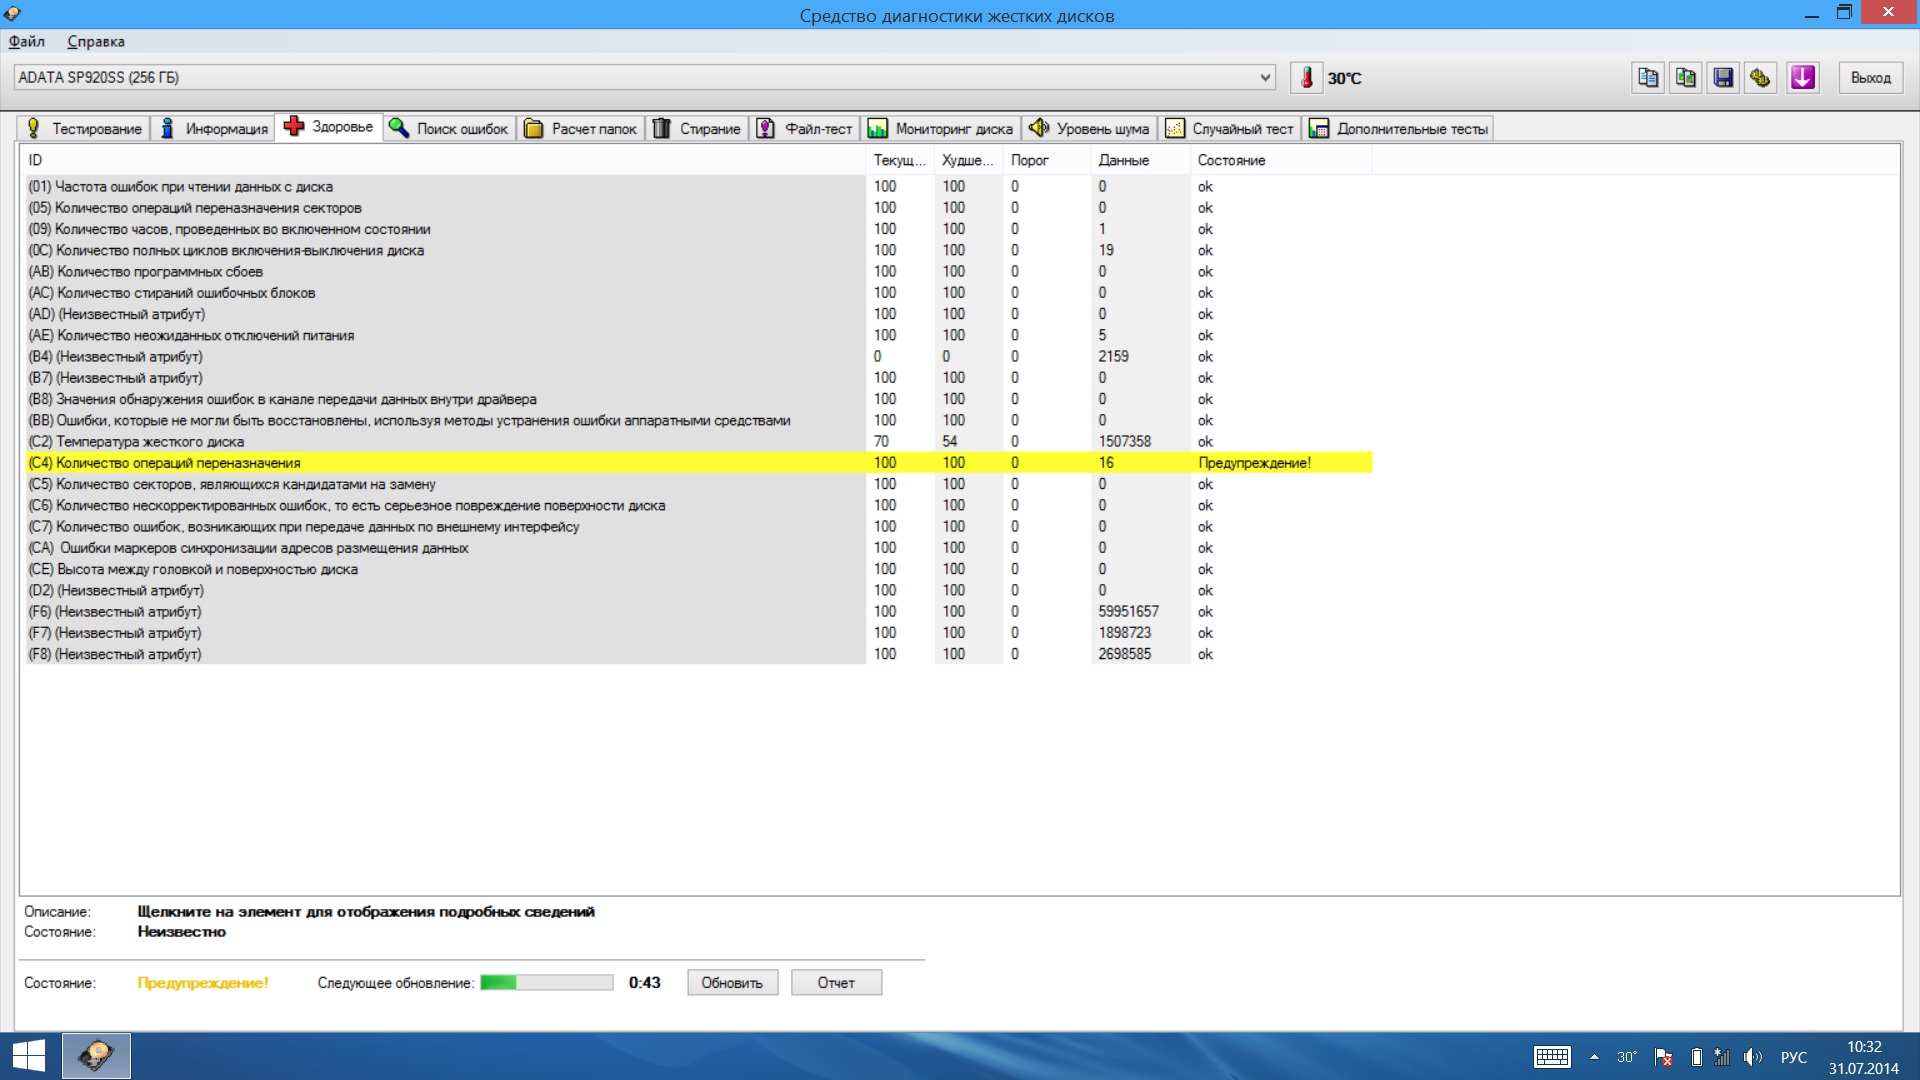This screenshot has height=1080, width=1920.
Task: Click the Отчет button
Action: click(x=836, y=983)
